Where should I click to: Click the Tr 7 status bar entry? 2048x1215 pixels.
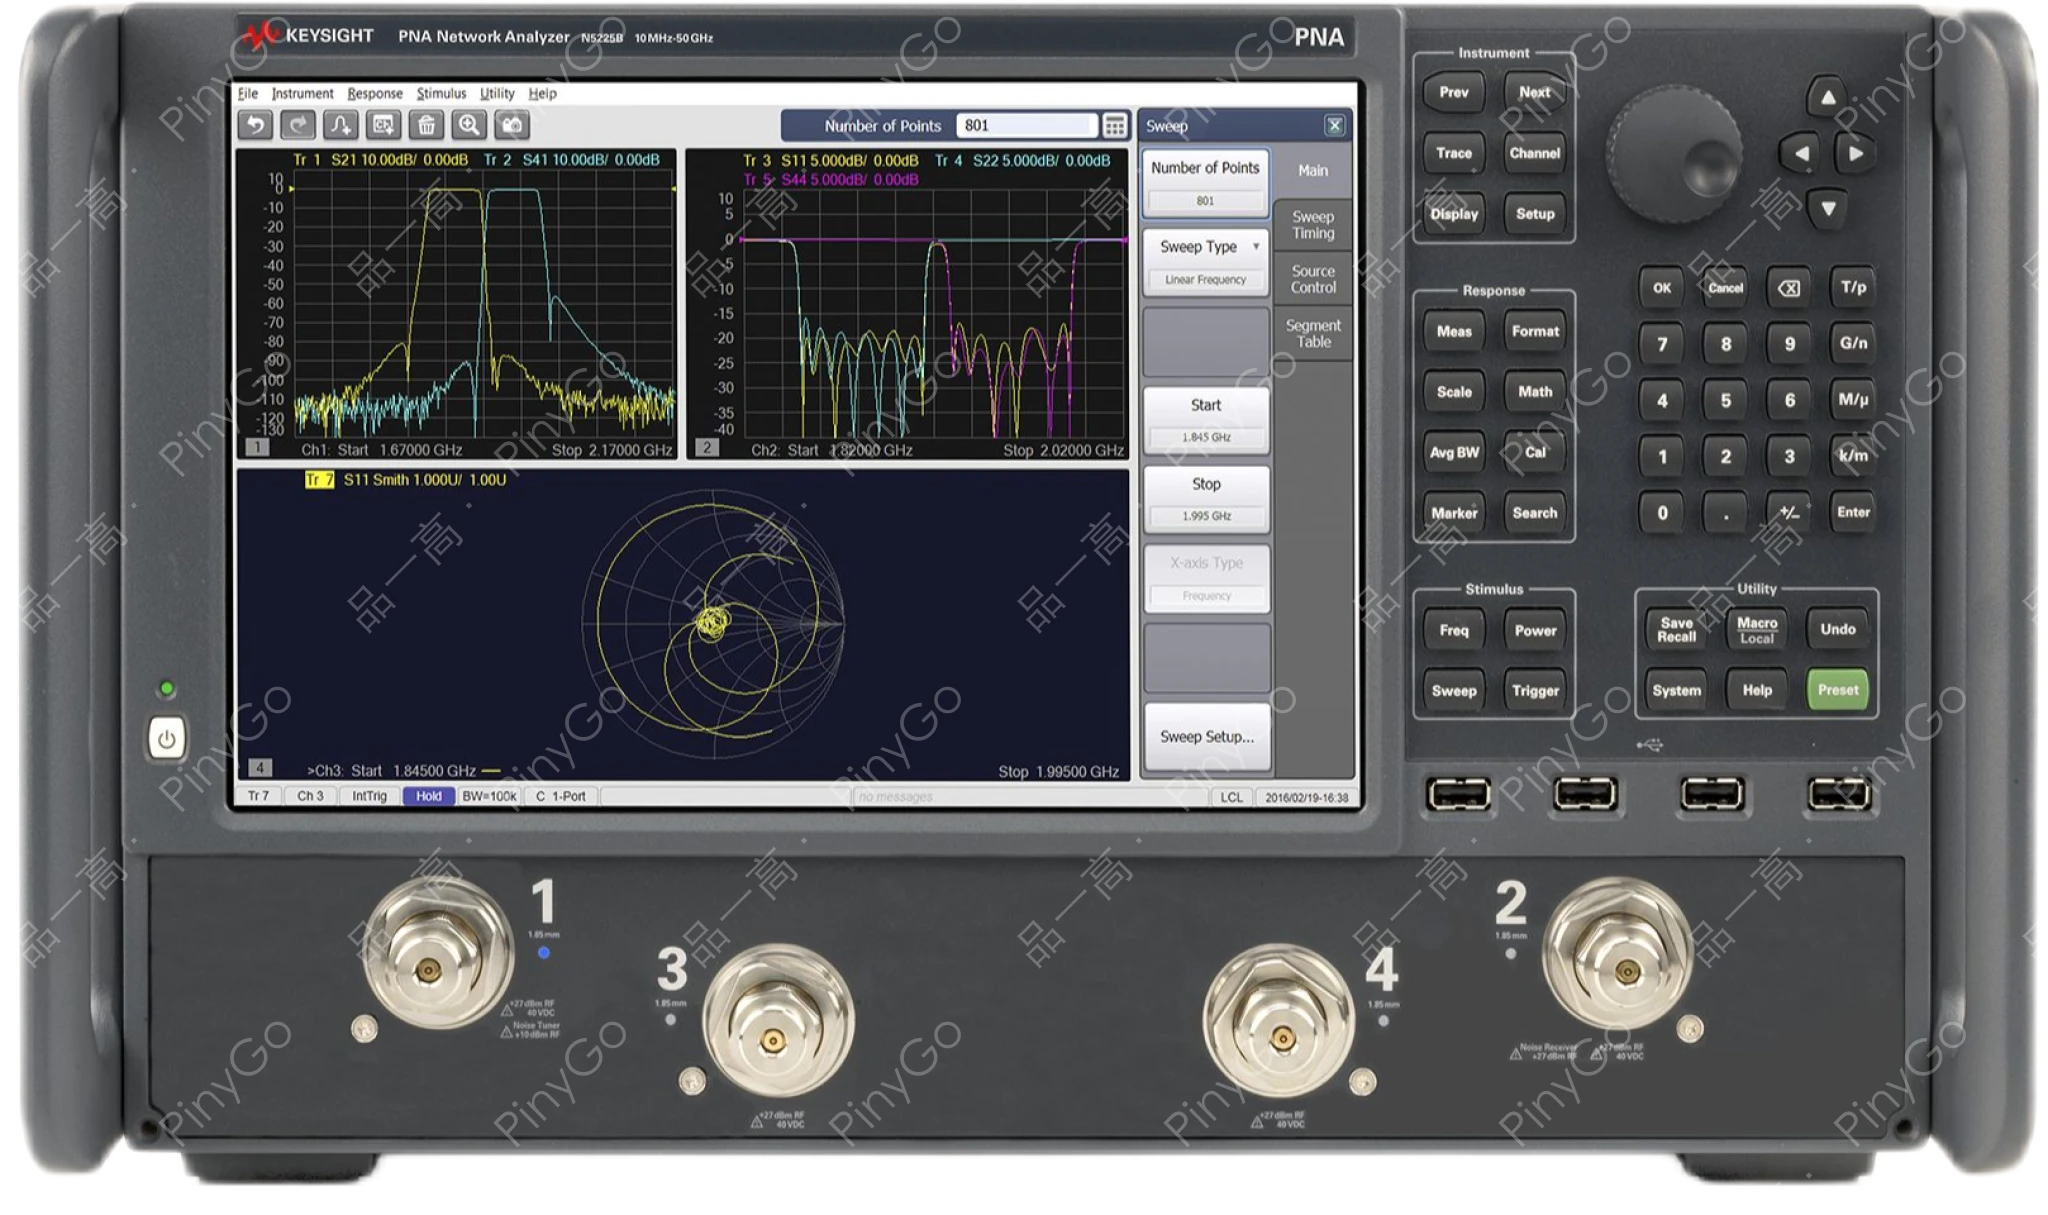[259, 797]
